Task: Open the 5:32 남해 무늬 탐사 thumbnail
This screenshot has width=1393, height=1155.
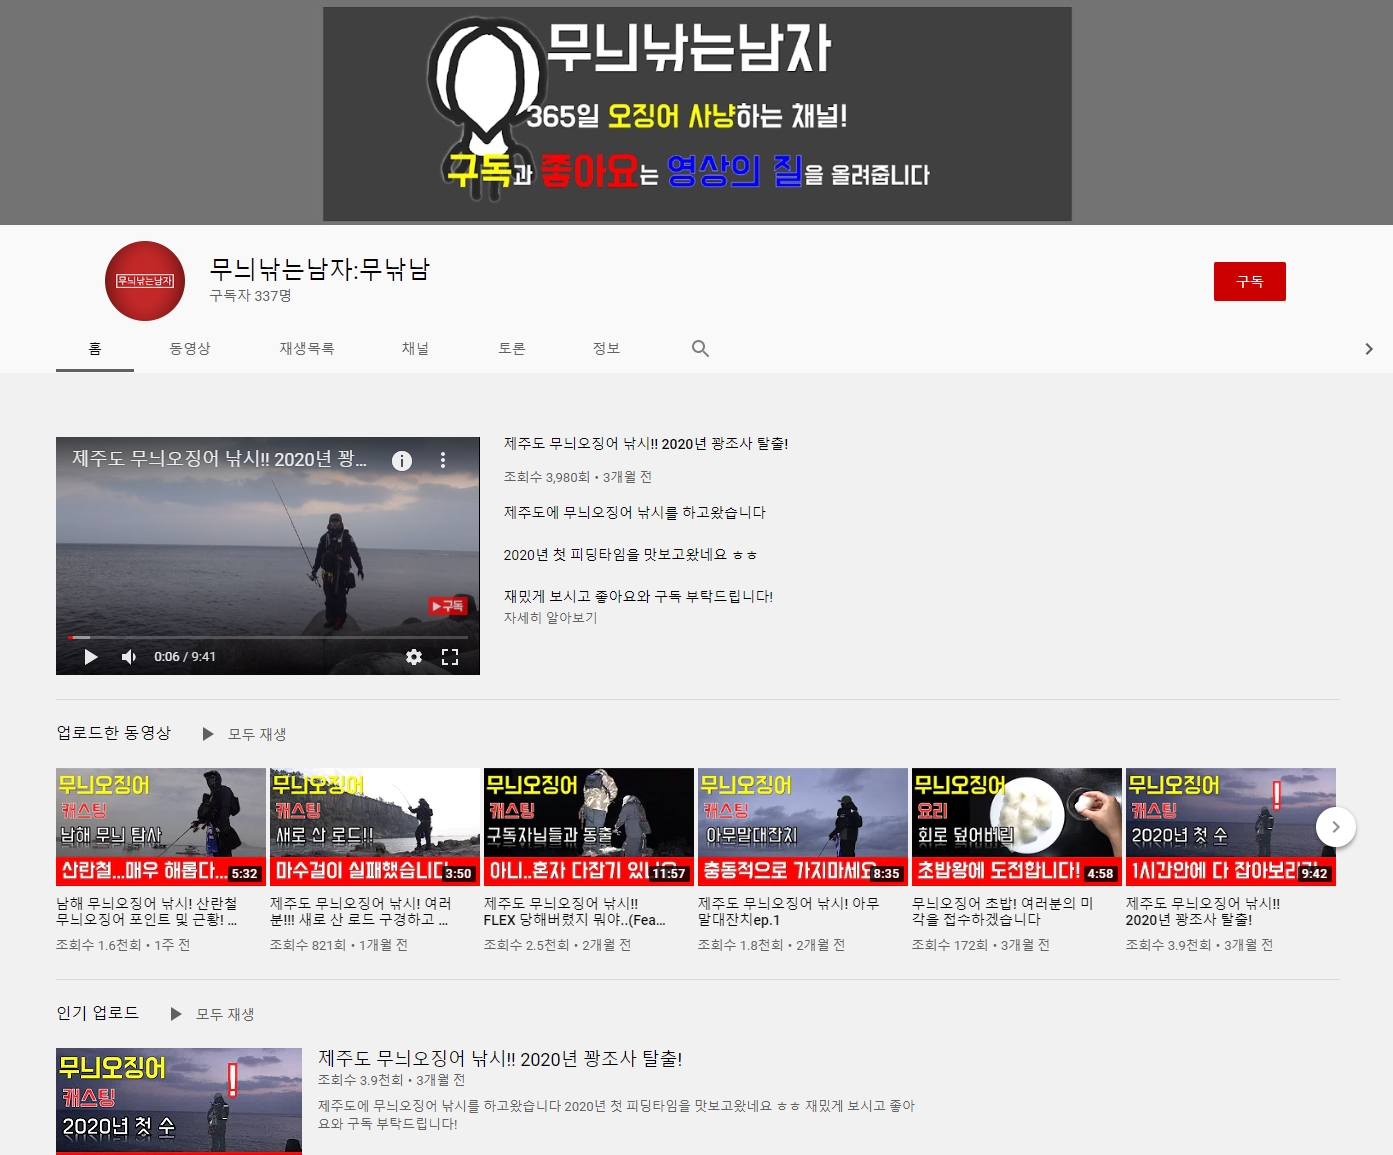Action: 160,826
